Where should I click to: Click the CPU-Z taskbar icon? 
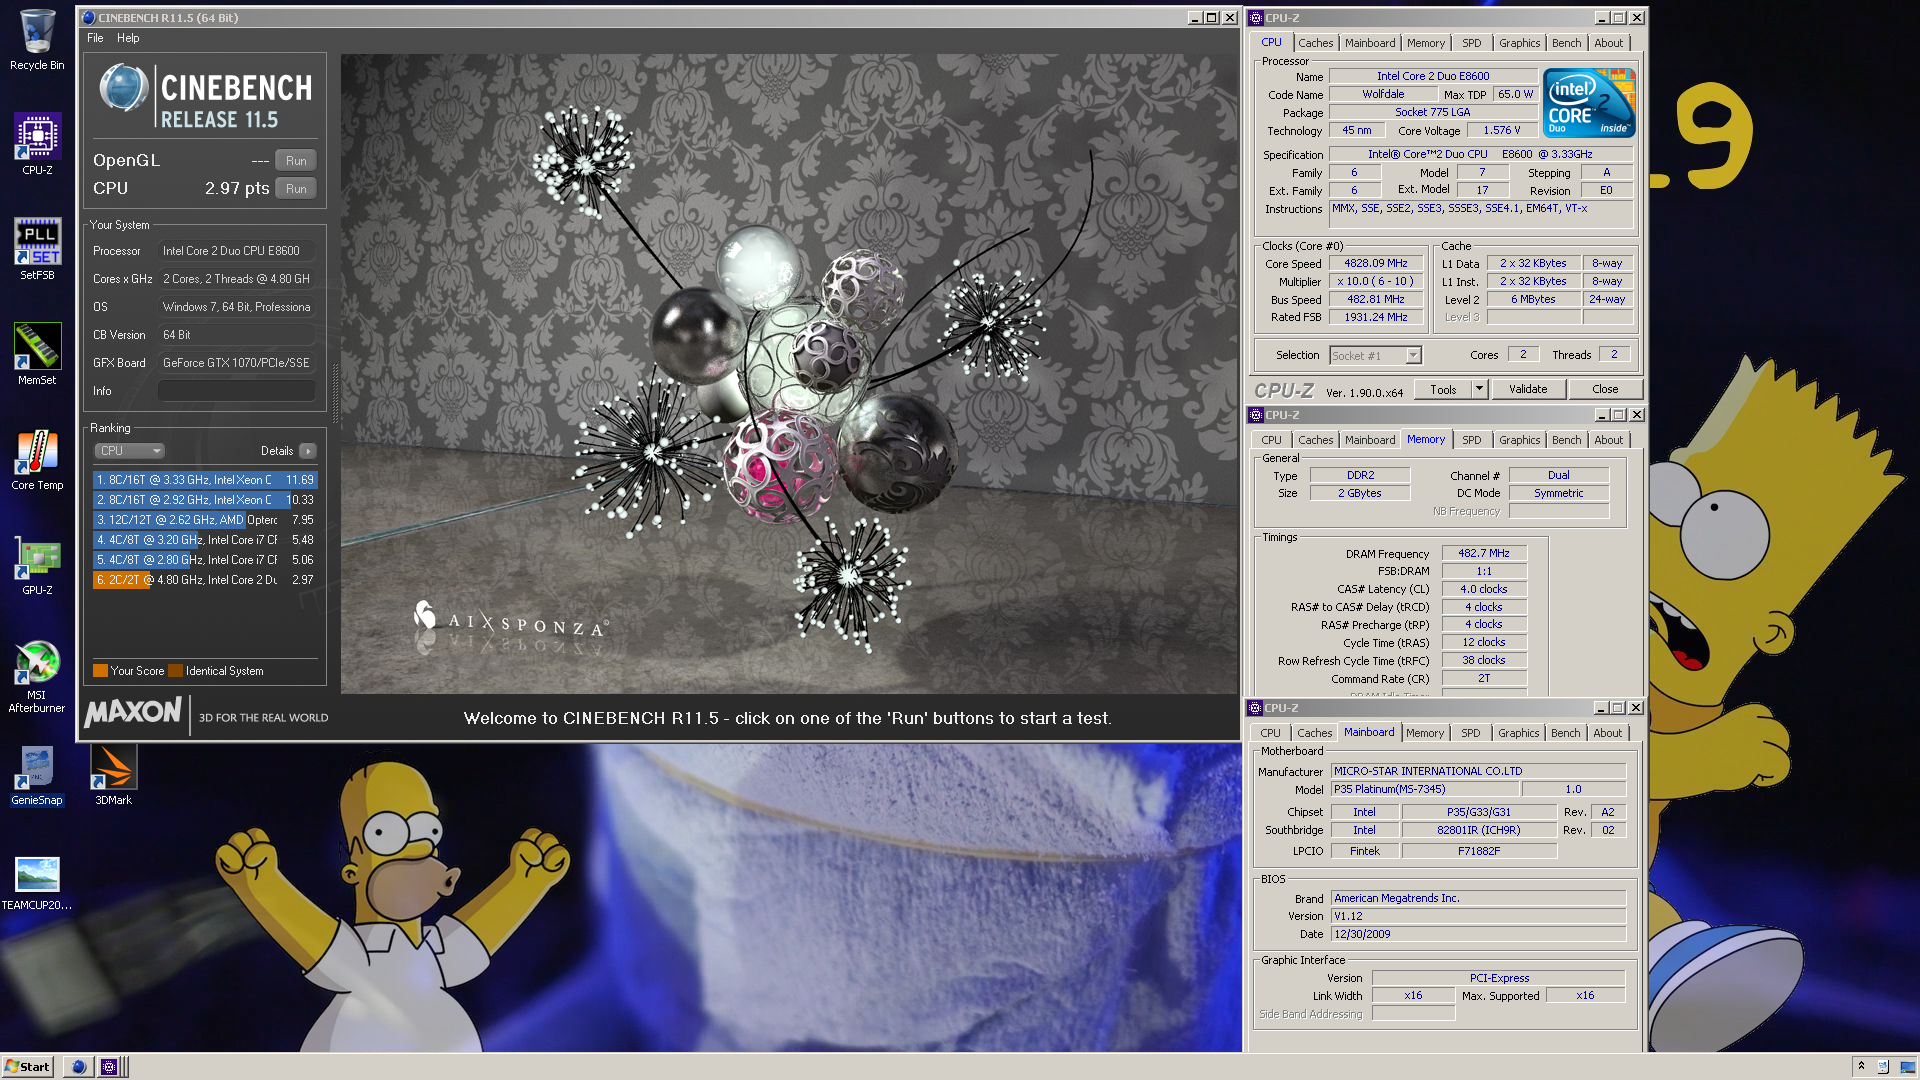pyautogui.click(x=109, y=1067)
